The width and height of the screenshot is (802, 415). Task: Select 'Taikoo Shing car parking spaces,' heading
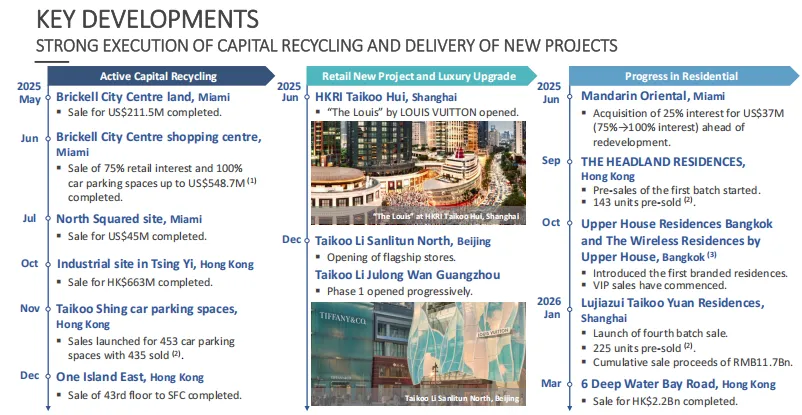[x=147, y=309]
